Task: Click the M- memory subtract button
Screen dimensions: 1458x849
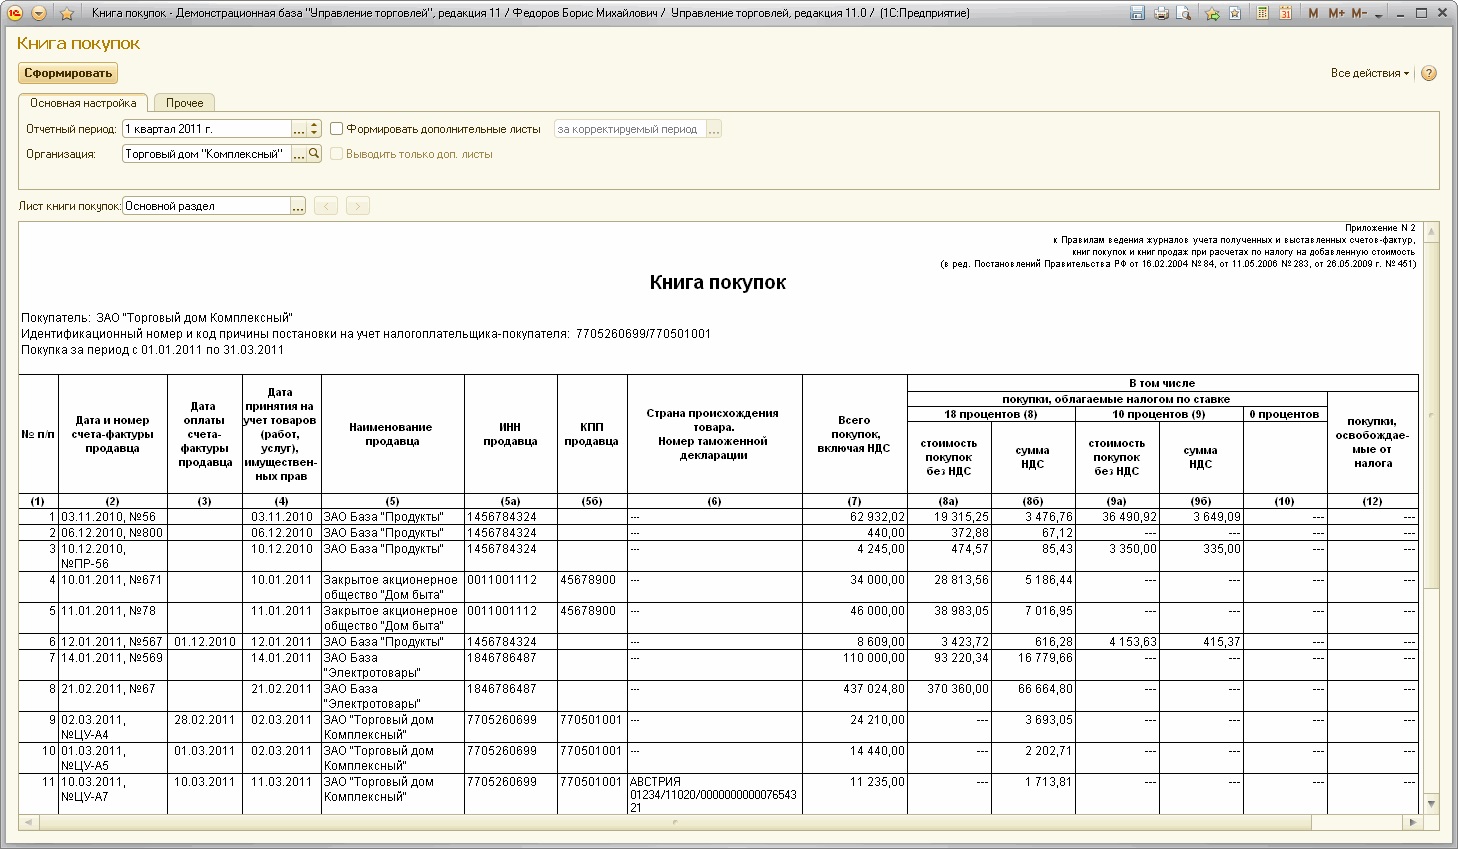Action: click(1359, 13)
